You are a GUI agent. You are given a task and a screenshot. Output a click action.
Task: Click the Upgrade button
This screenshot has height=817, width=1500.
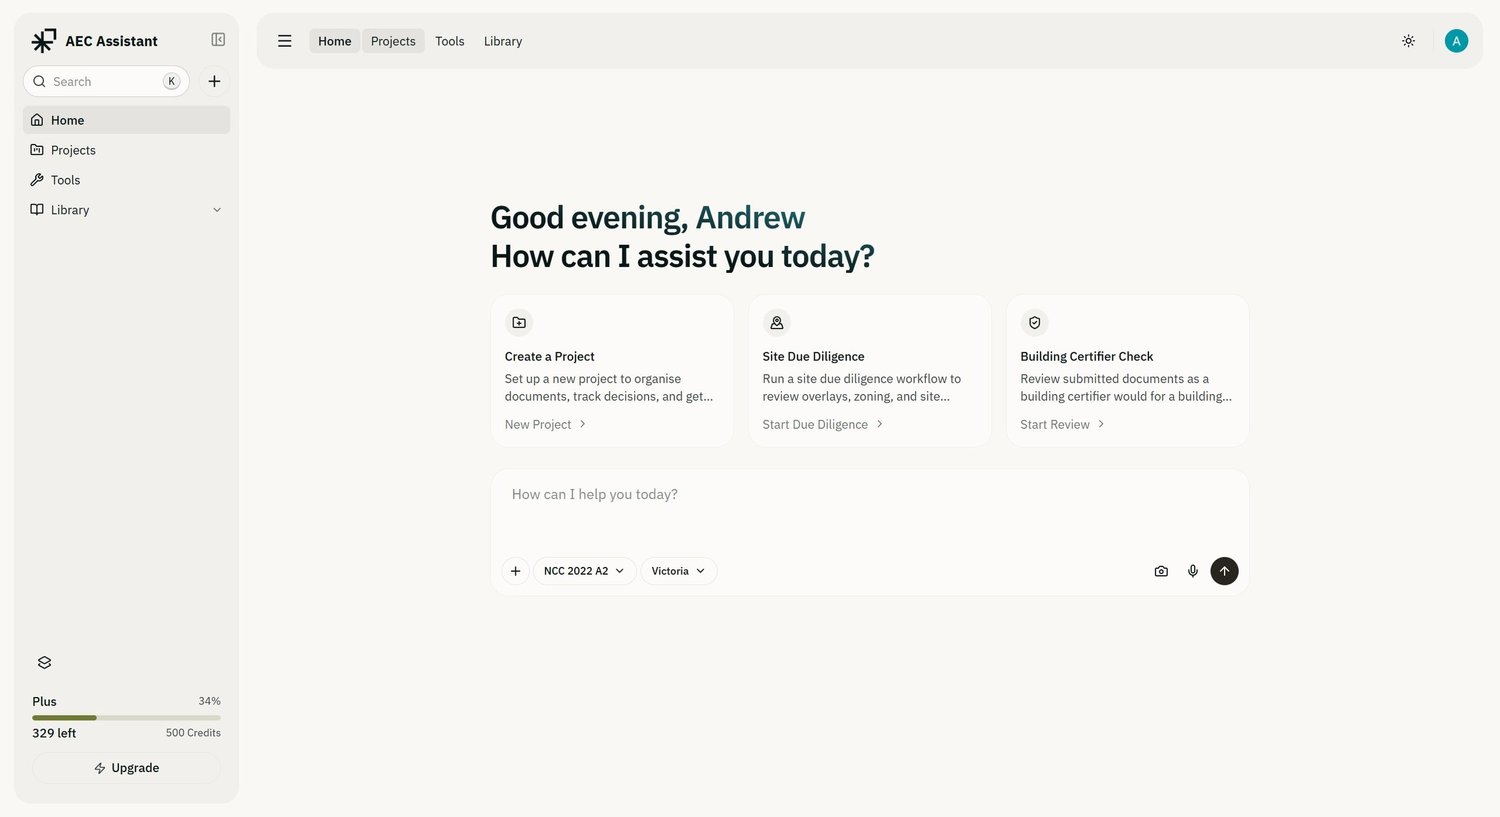(126, 768)
